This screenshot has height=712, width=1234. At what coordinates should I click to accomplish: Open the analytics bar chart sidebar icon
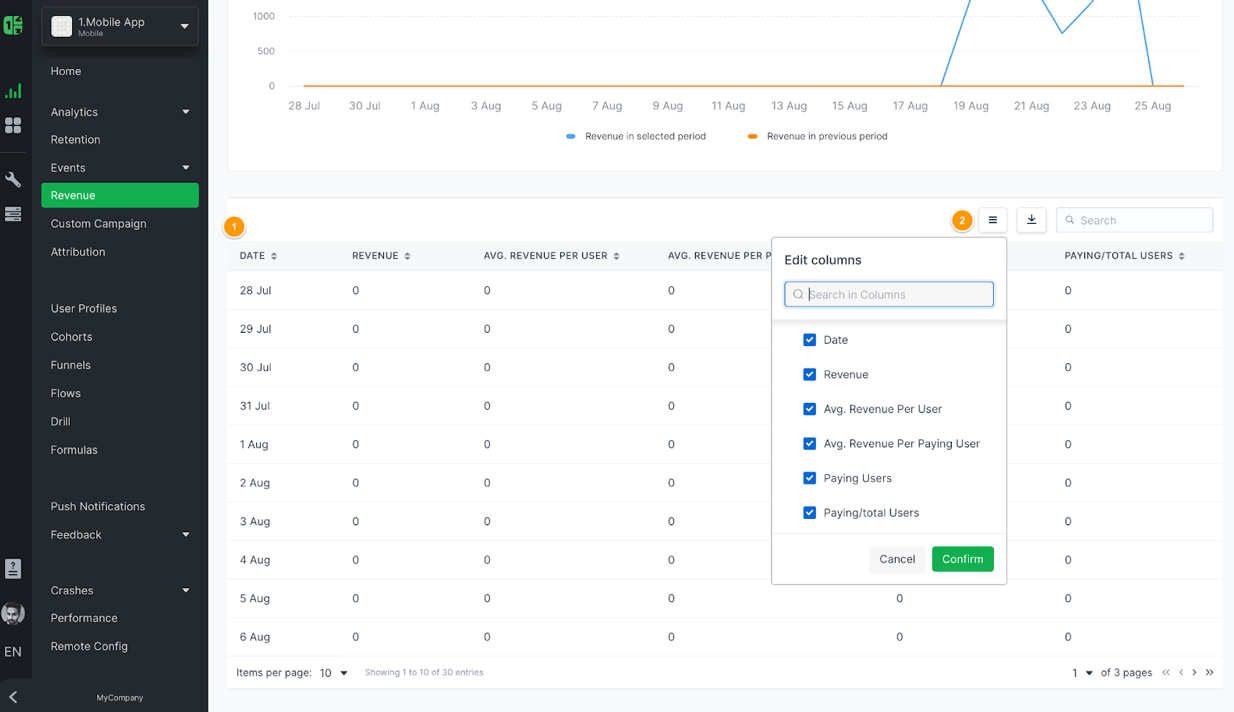(13, 91)
